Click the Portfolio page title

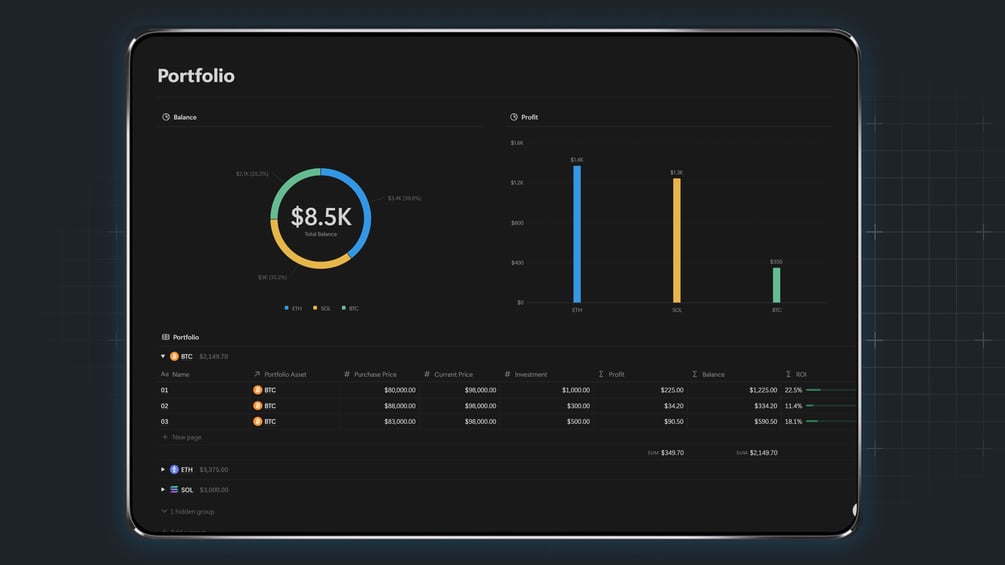click(x=196, y=76)
